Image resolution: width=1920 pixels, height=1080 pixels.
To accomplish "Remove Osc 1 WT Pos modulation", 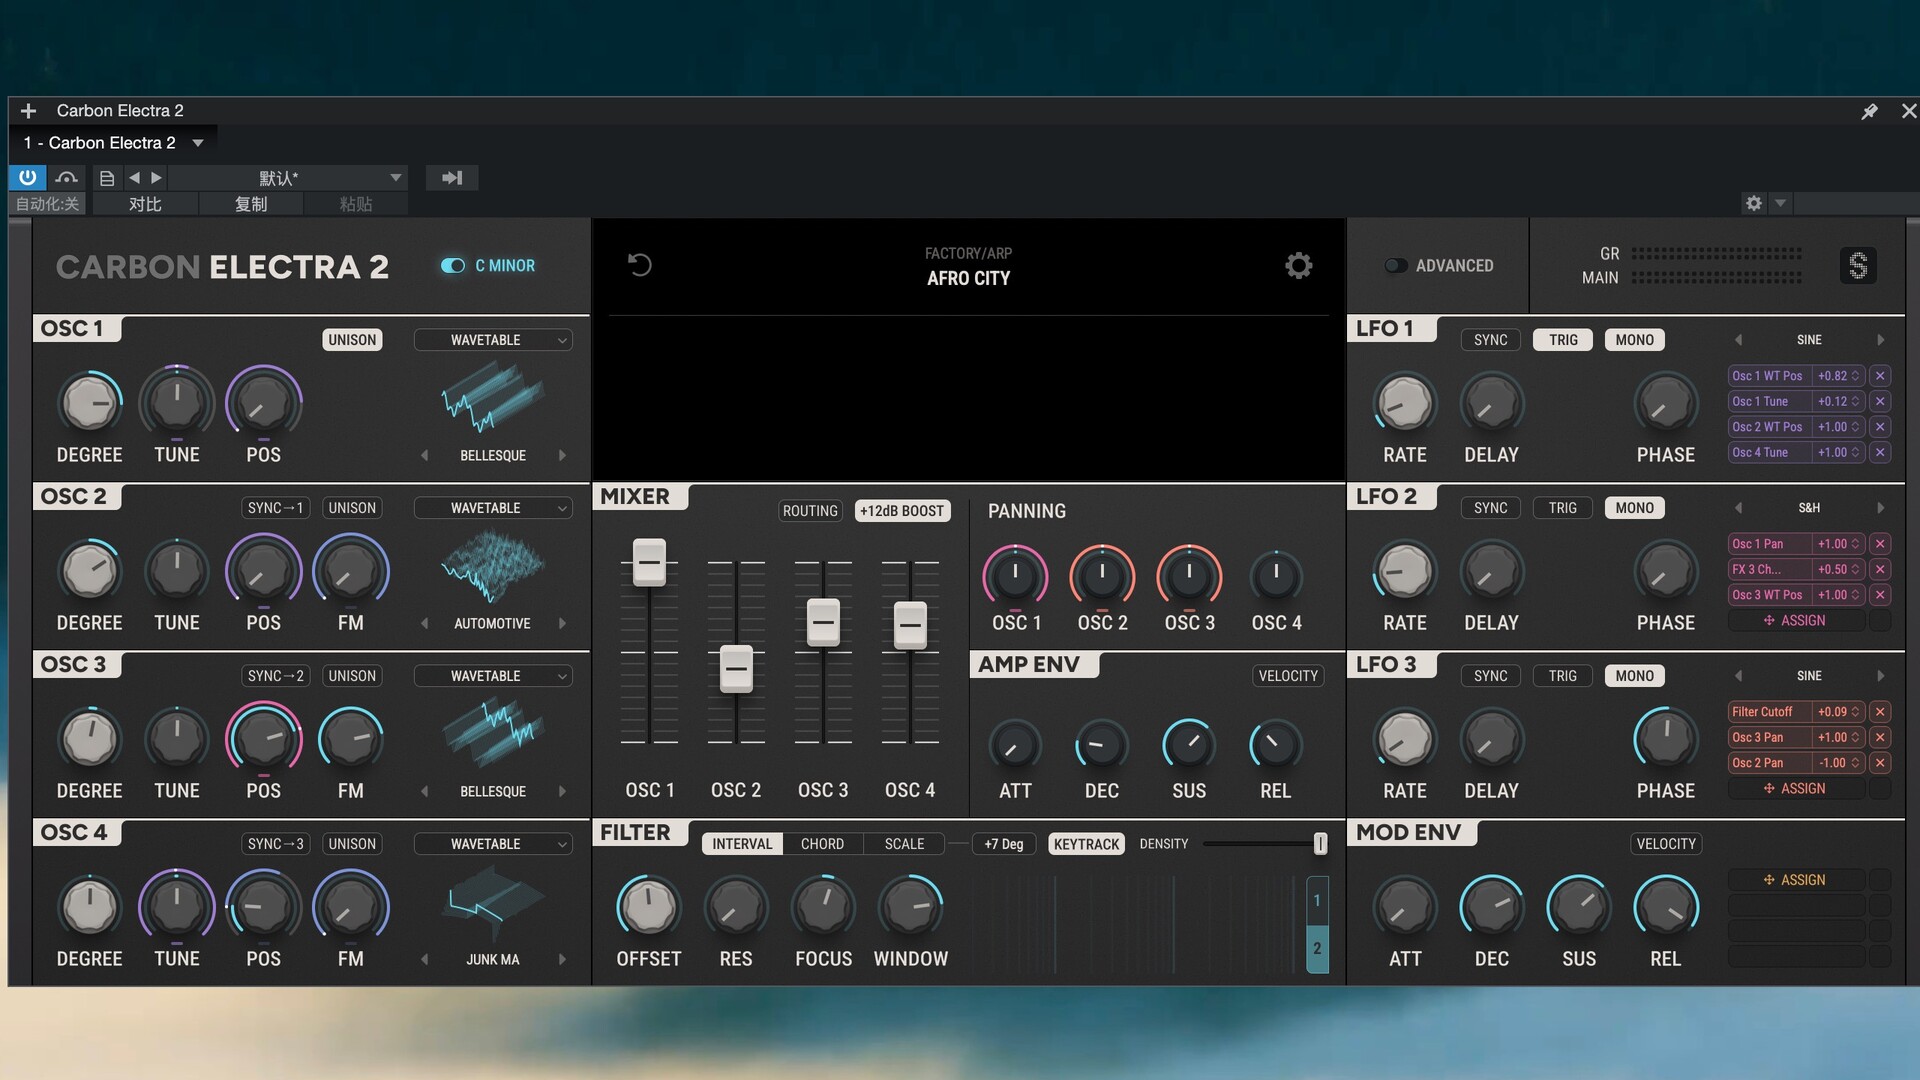I will [1880, 376].
